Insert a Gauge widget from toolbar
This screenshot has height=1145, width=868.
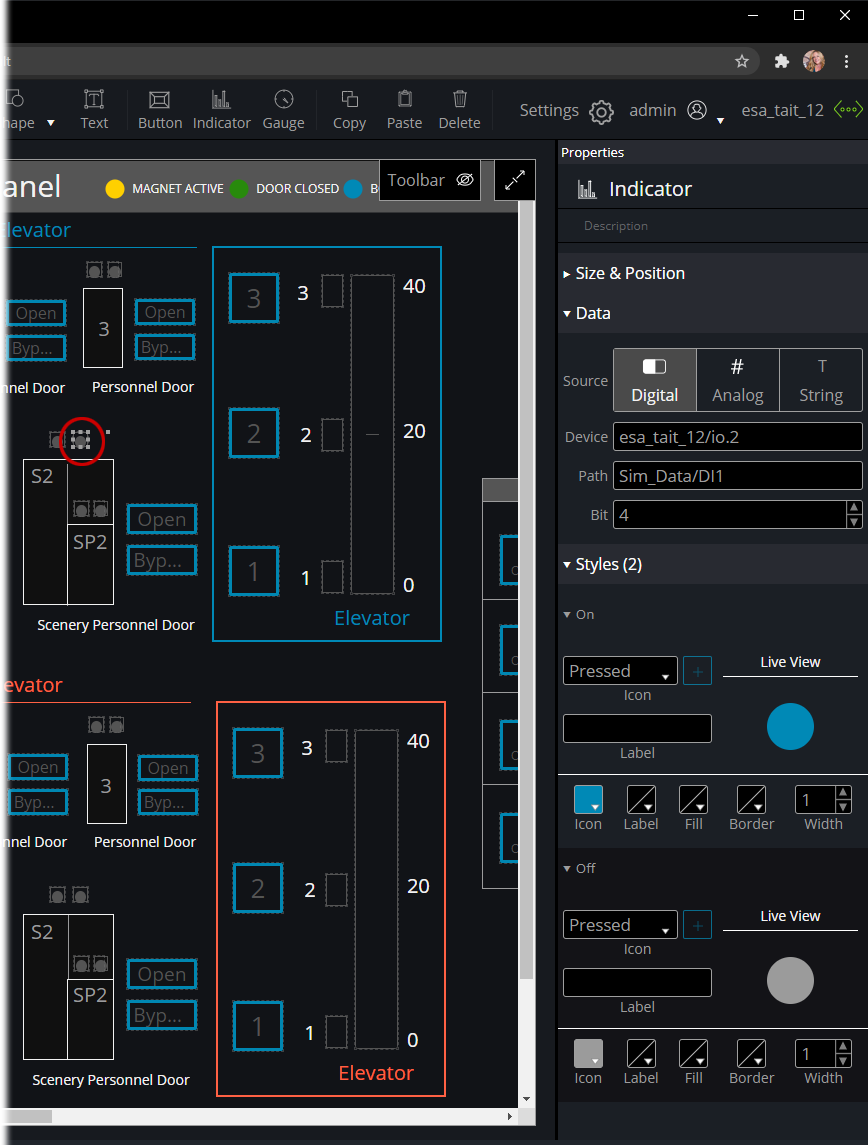click(283, 110)
